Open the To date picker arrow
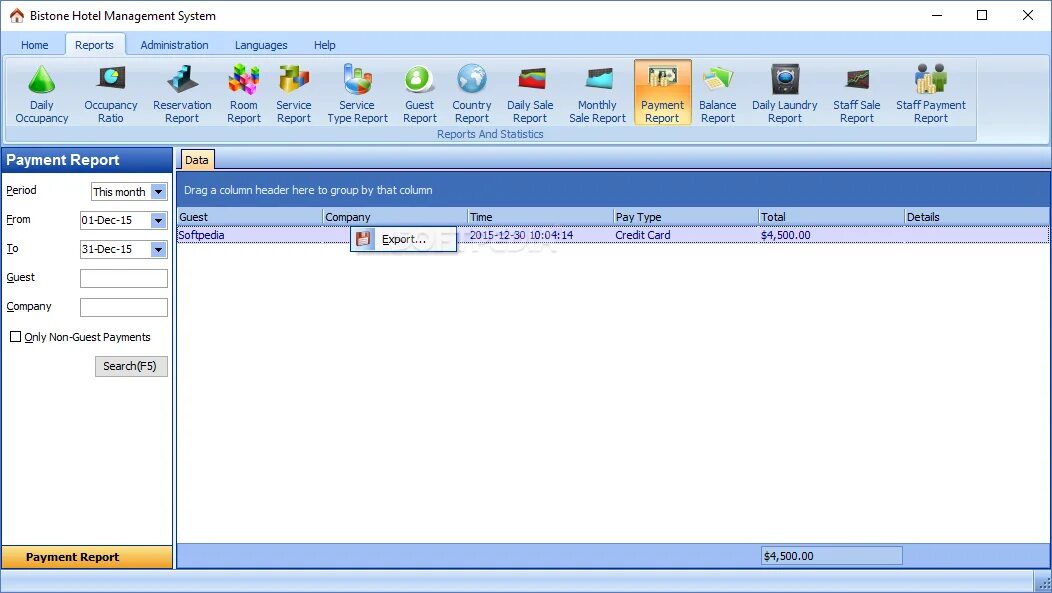The width and height of the screenshot is (1052, 593). coord(158,250)
